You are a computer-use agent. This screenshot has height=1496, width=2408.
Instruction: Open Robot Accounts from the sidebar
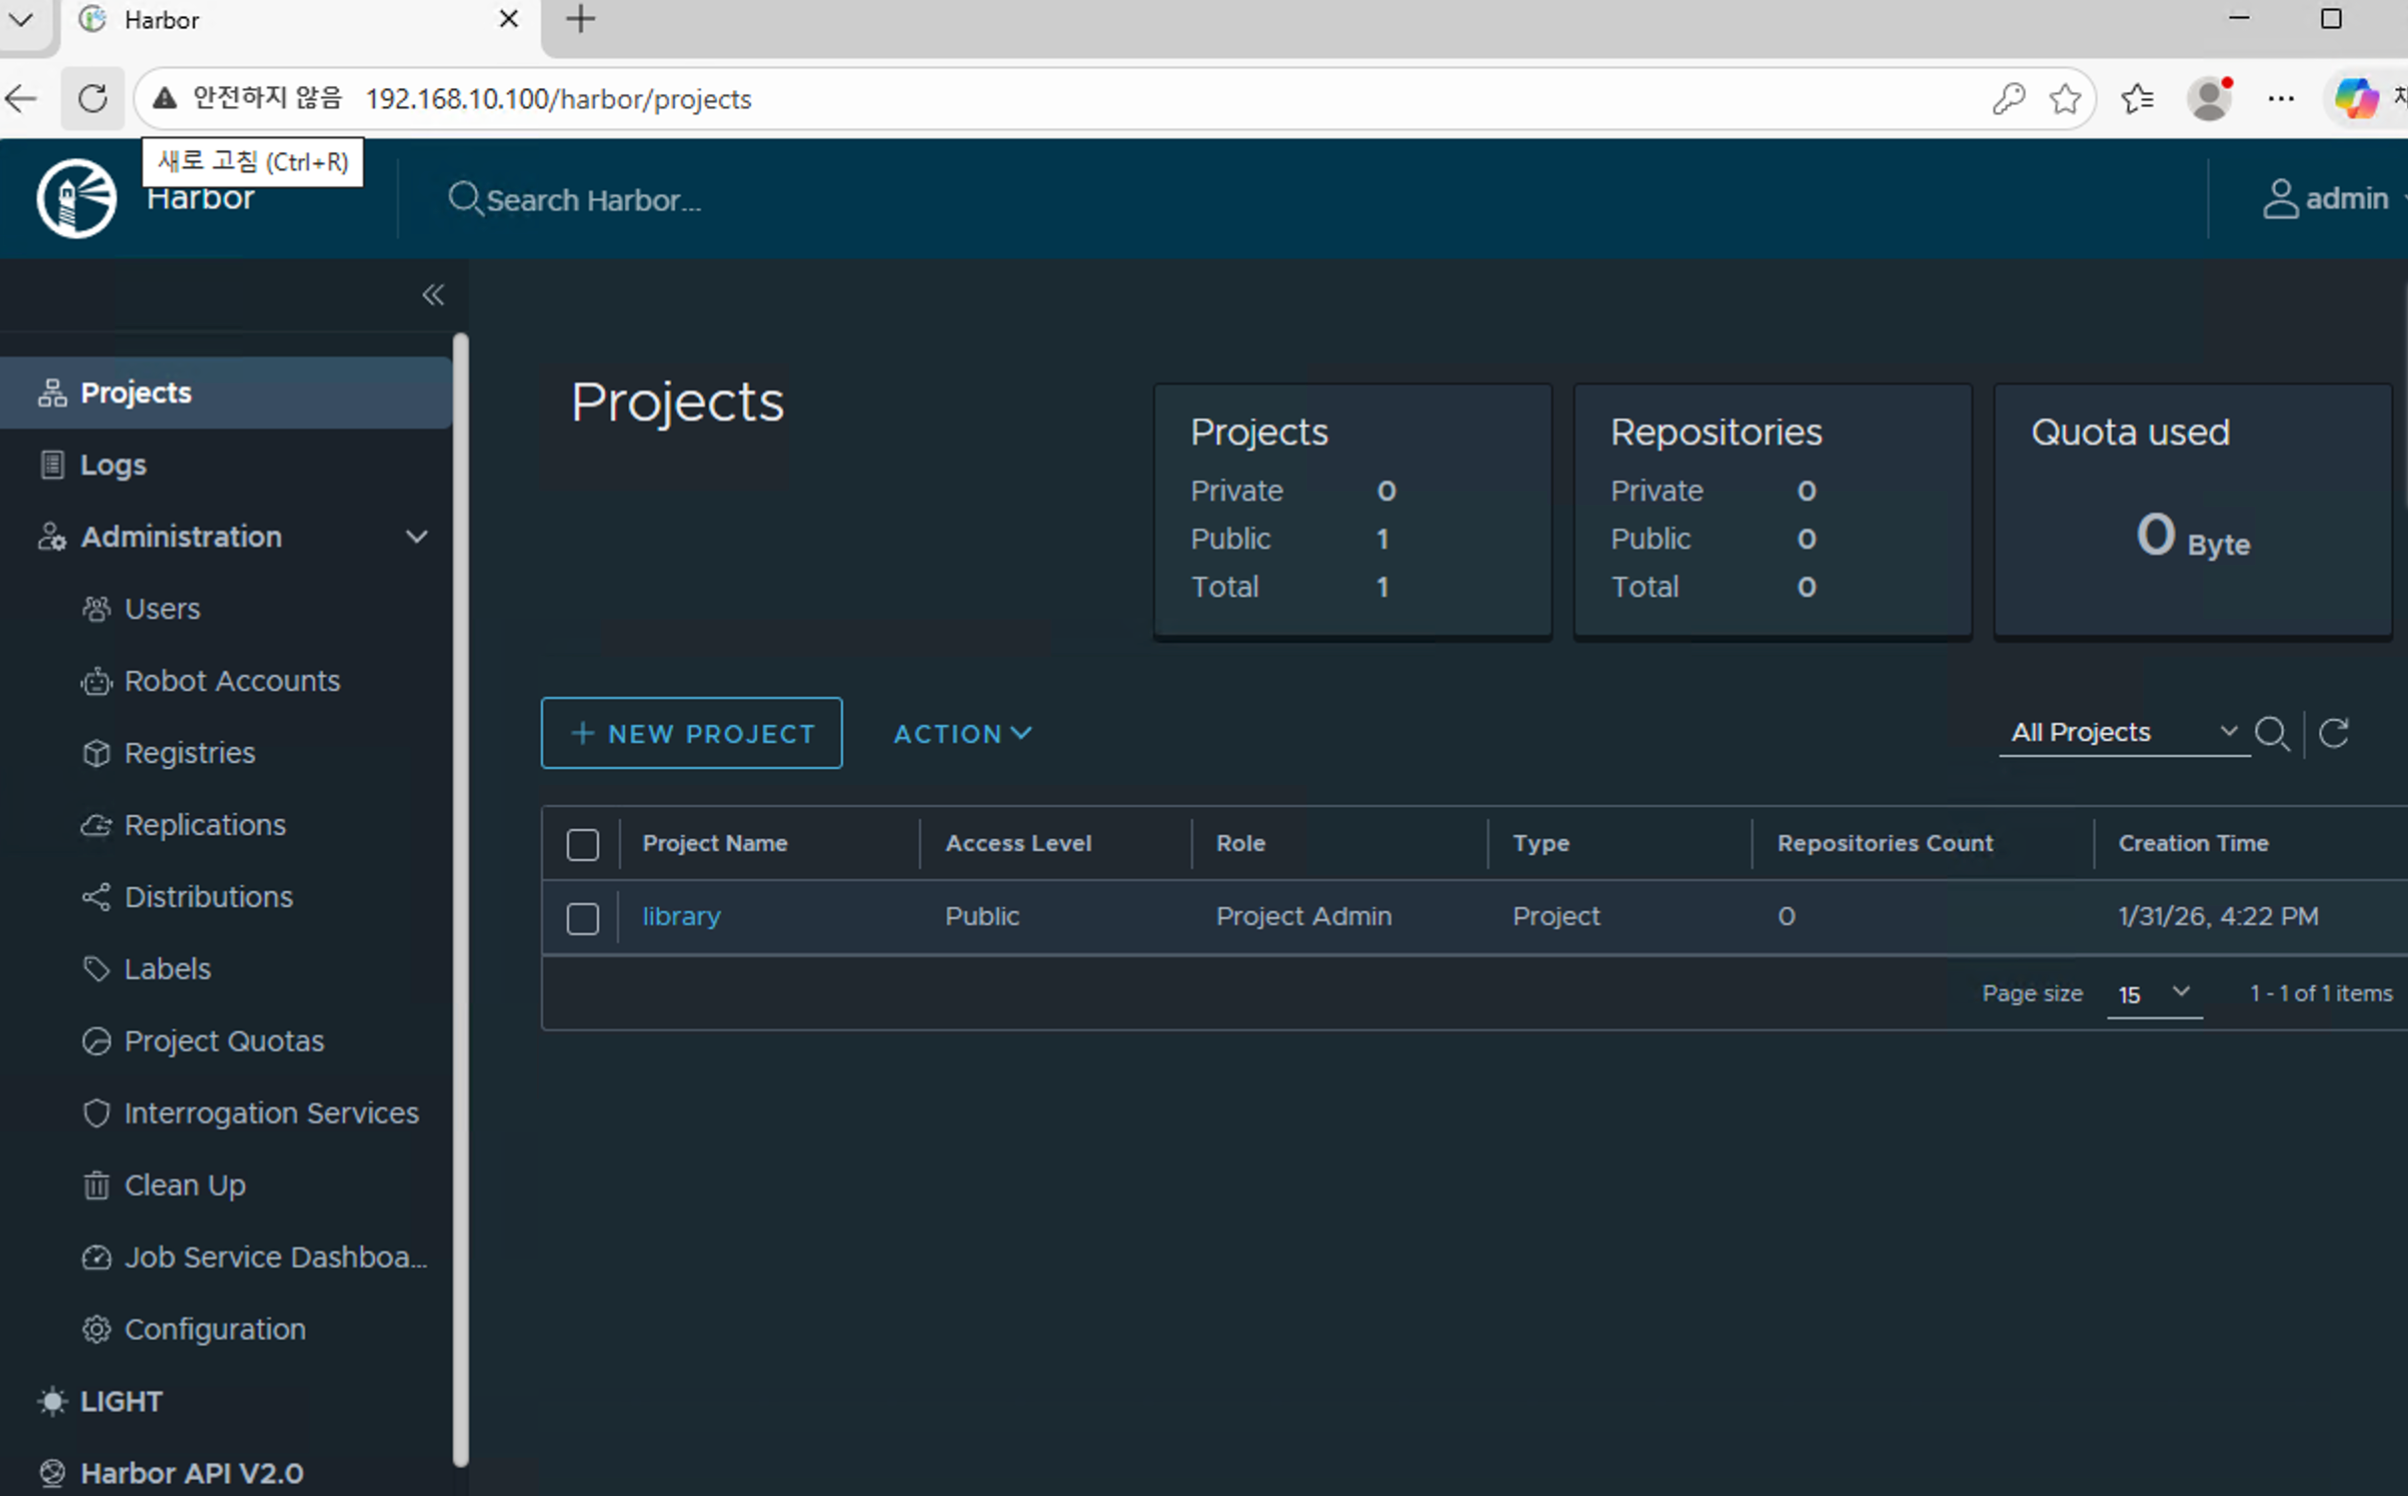point(231,681)
